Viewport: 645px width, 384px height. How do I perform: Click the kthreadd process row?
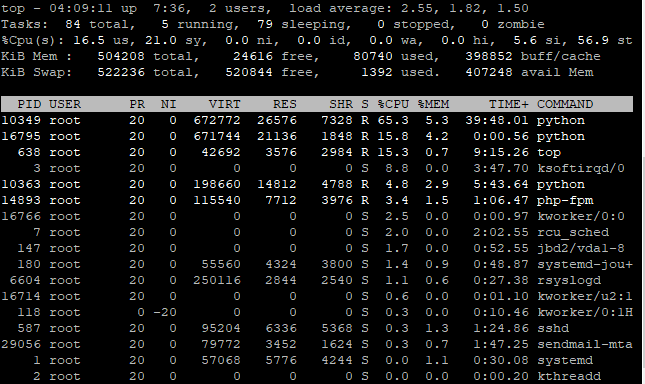[317, 377]
